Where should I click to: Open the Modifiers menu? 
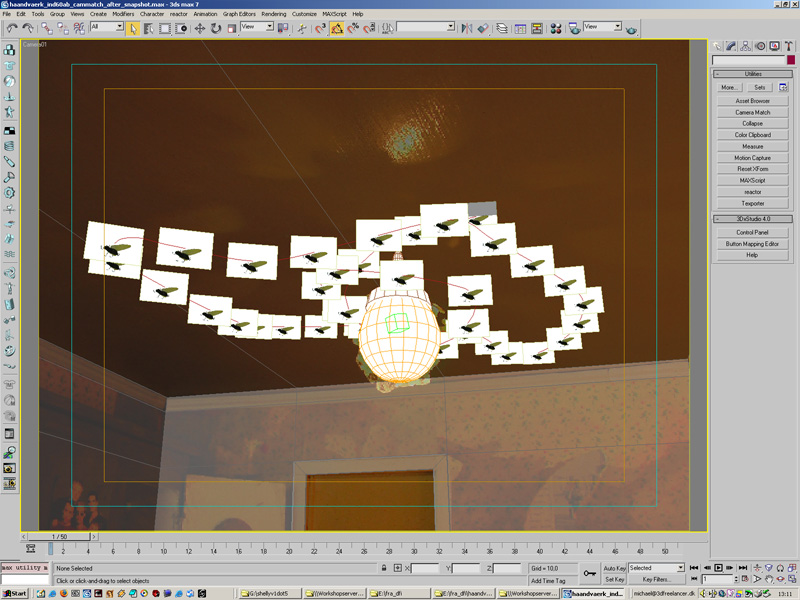coord(123,14)
